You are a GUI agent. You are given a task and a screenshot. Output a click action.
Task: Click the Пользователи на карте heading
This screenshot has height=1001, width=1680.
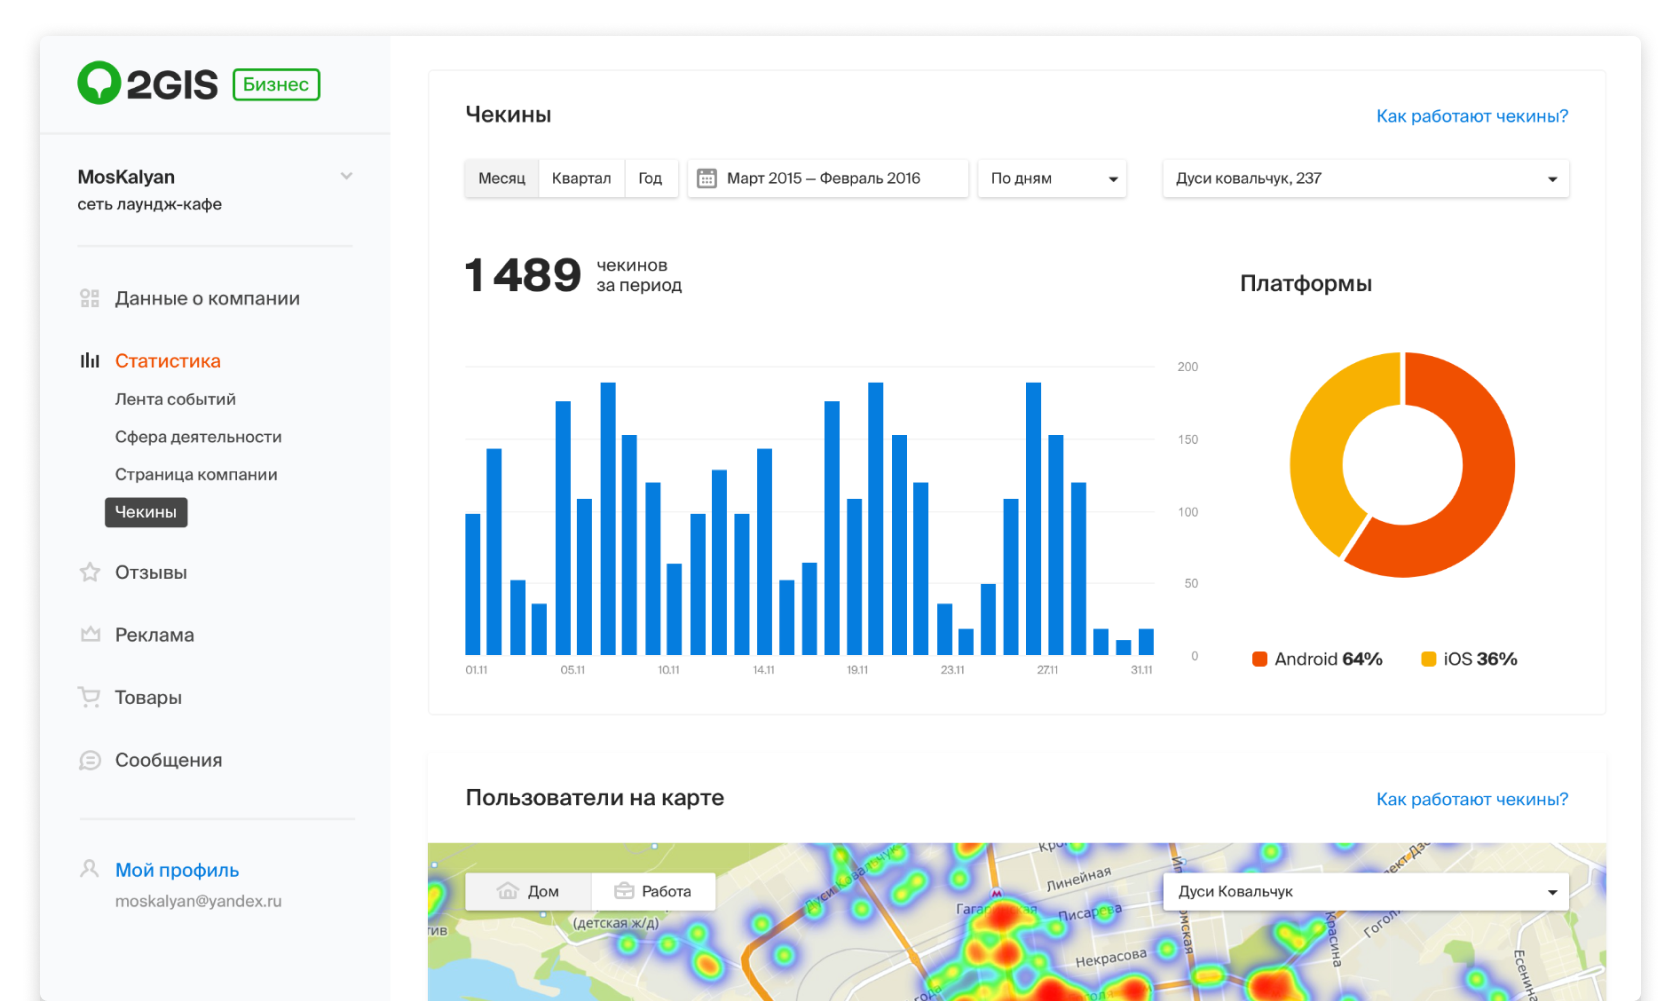(595, 798)
